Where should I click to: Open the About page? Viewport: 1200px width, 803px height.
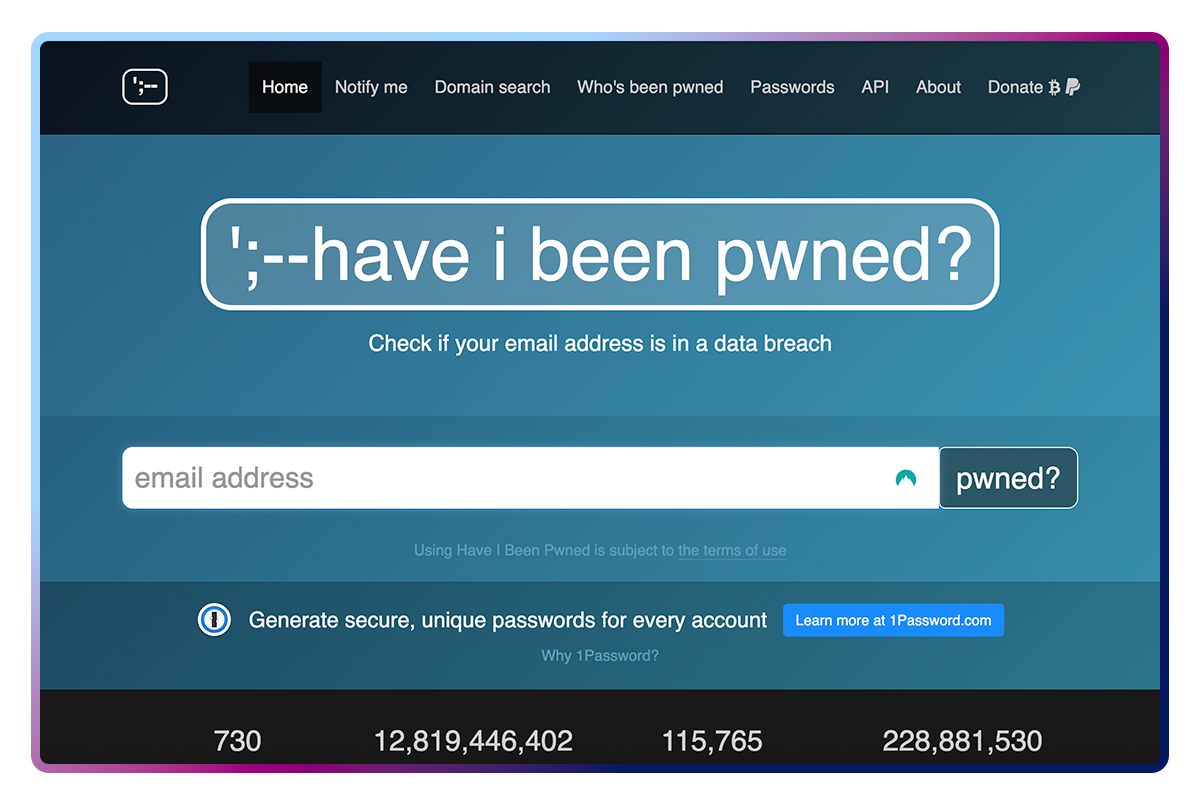(938, 87)
